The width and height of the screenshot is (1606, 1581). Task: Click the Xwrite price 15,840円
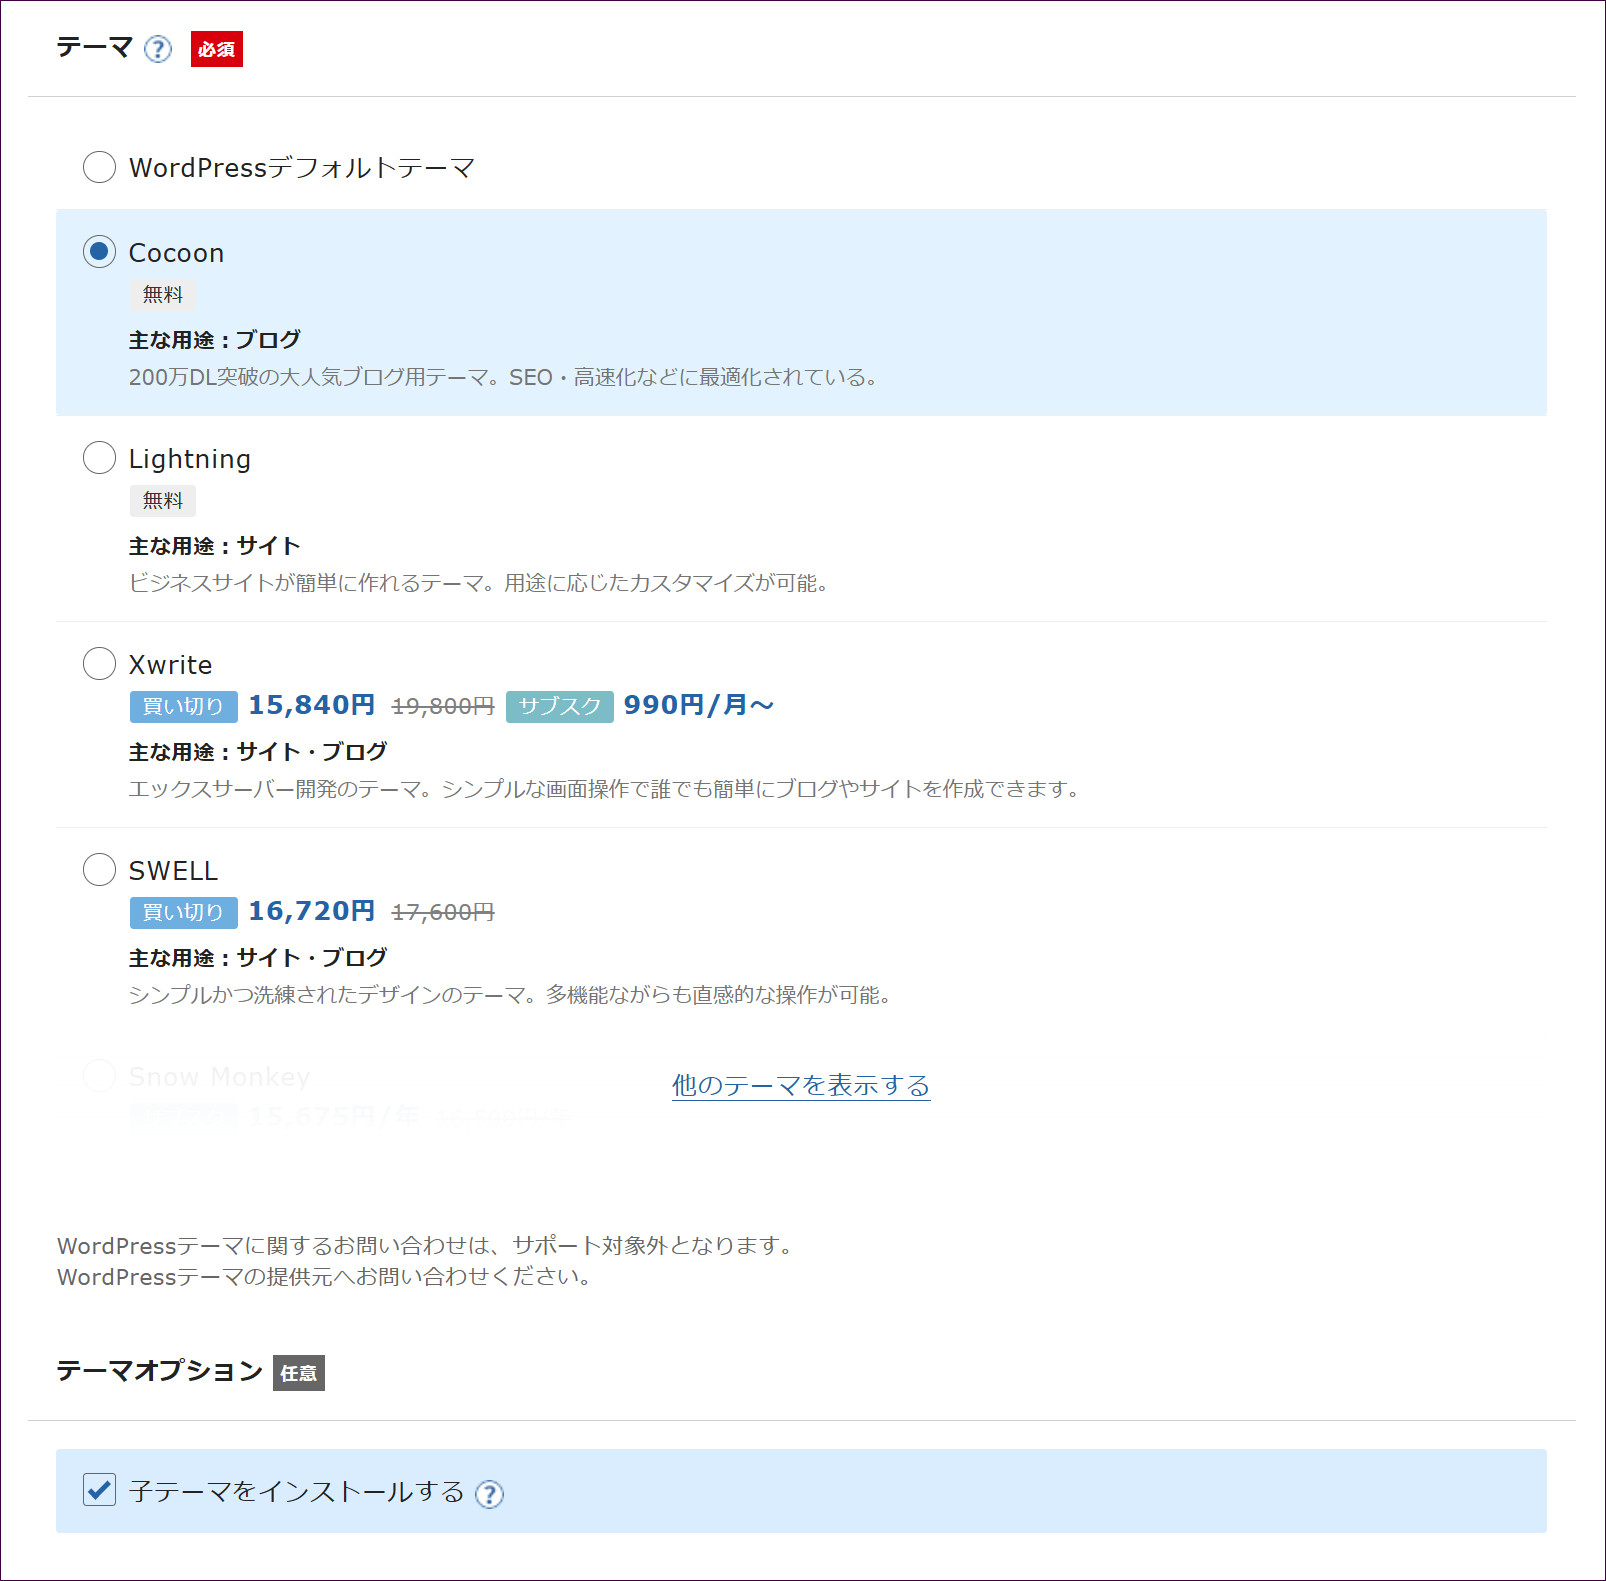tap(312, 705)
